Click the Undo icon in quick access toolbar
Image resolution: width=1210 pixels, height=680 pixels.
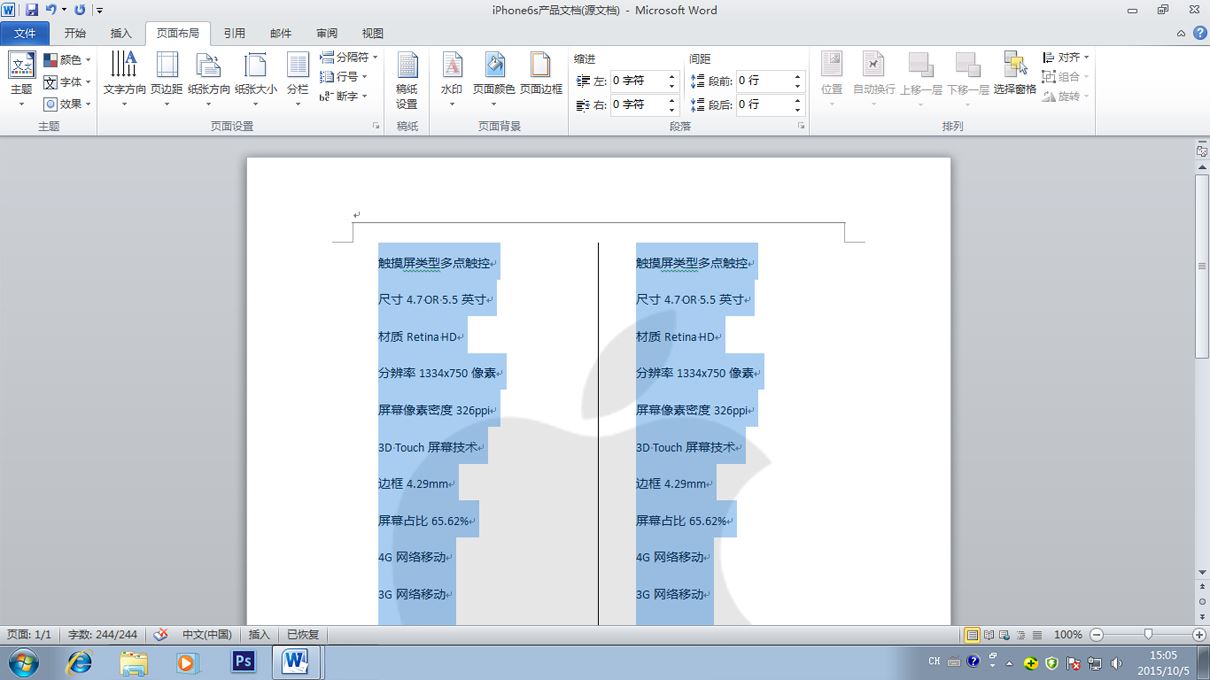pos(51,10)
